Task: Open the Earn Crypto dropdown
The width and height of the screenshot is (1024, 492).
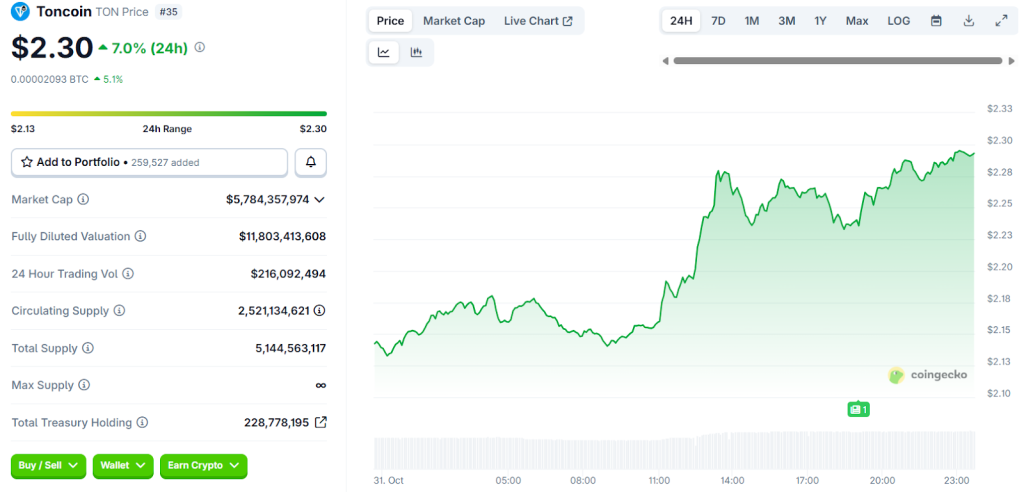Action: 203,465
